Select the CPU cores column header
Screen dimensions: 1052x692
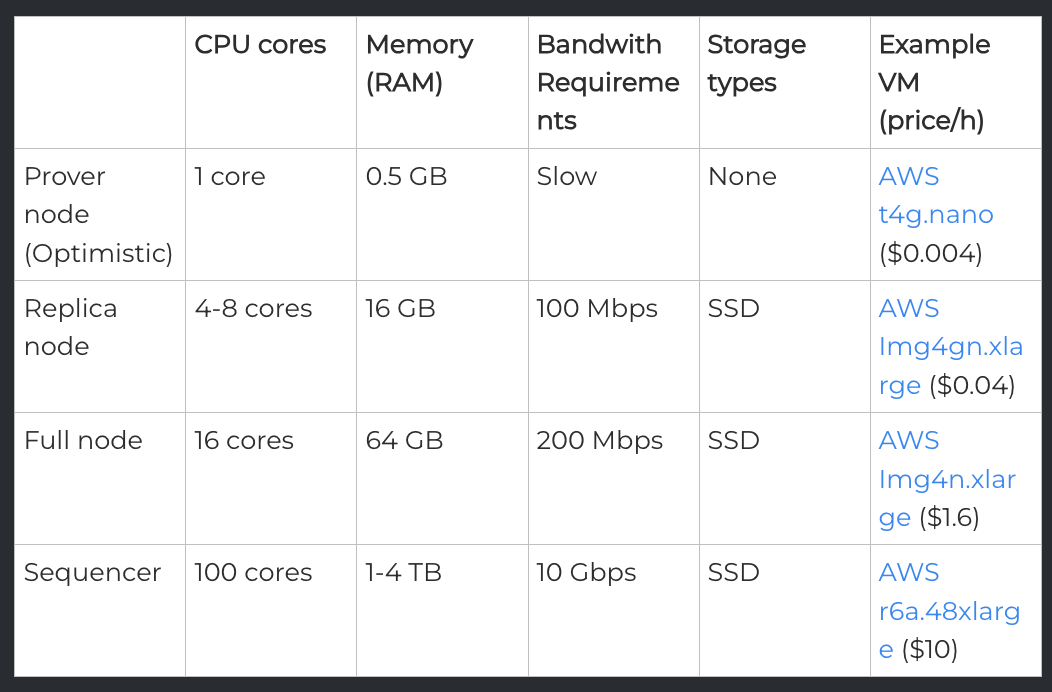coord(260,44)
